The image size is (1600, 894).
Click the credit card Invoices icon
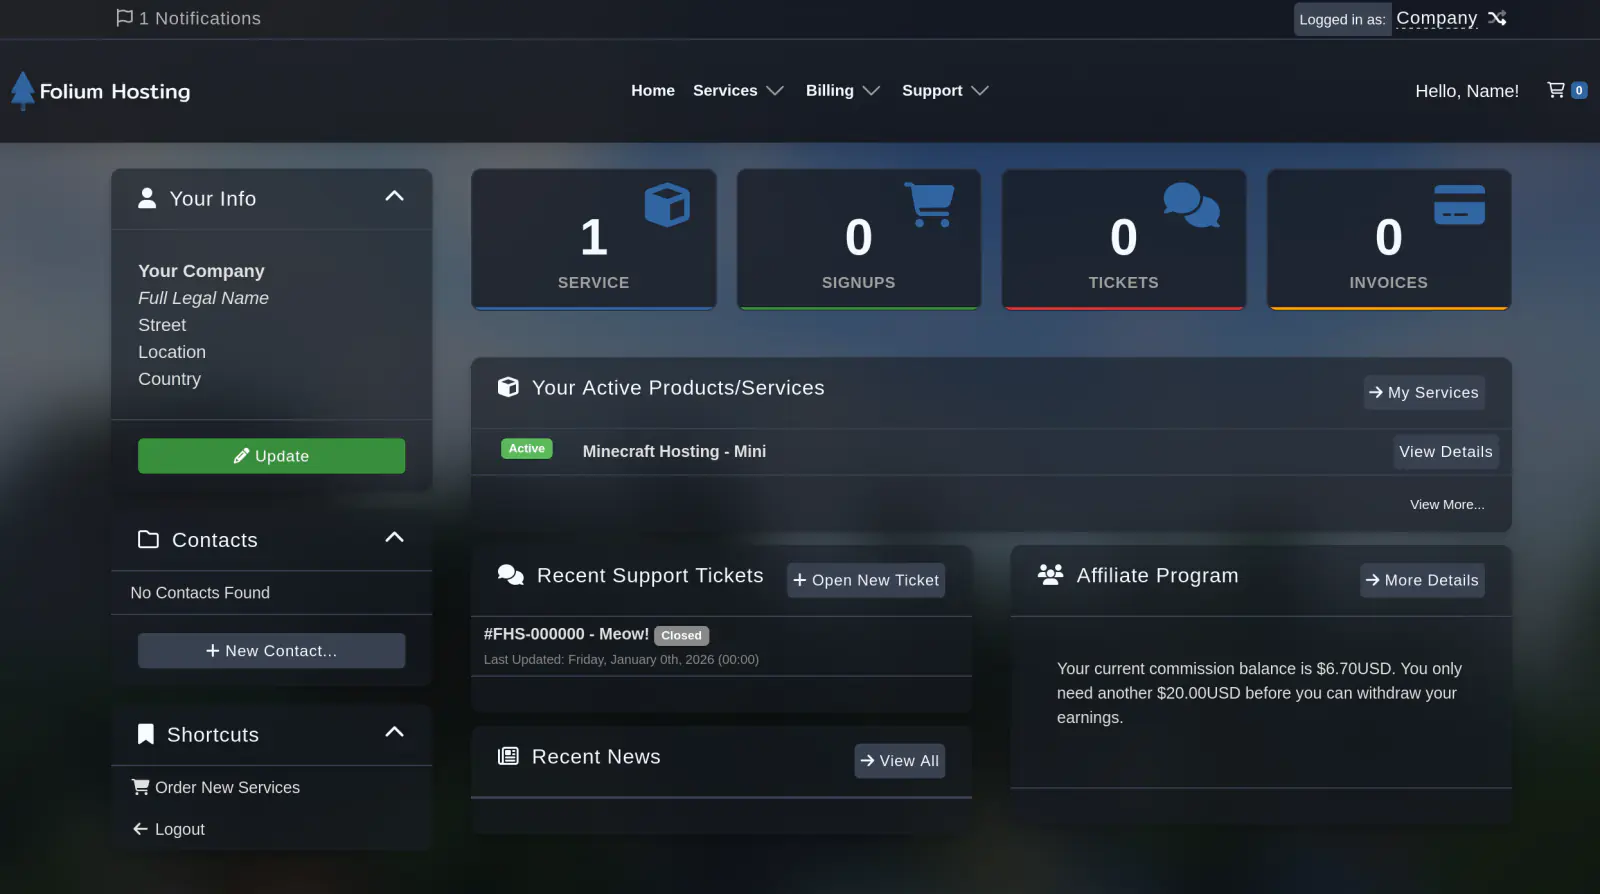point(1459,205)
